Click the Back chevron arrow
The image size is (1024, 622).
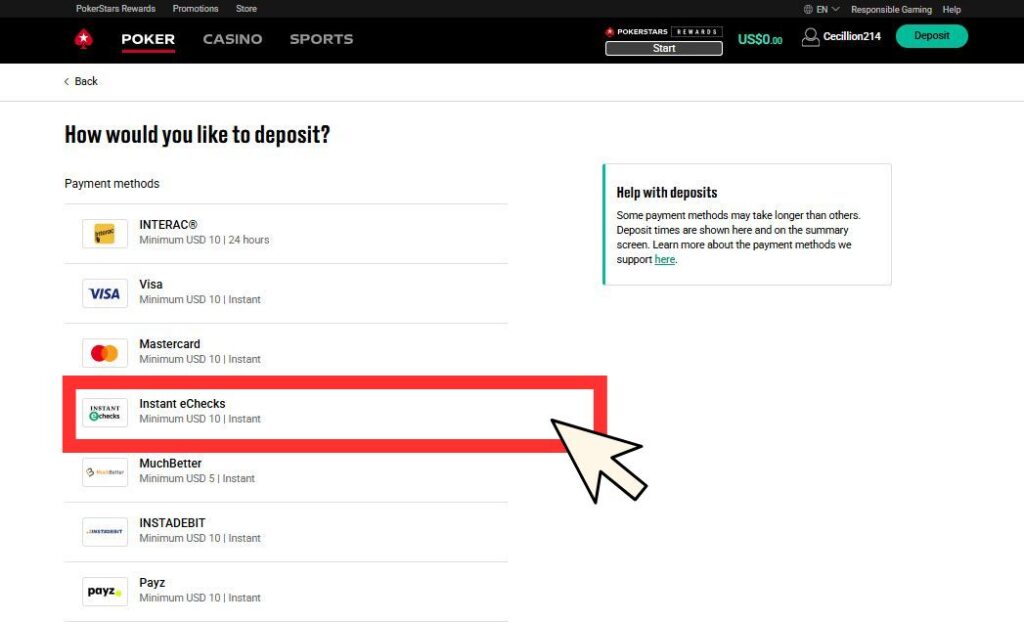click(66, 82)
